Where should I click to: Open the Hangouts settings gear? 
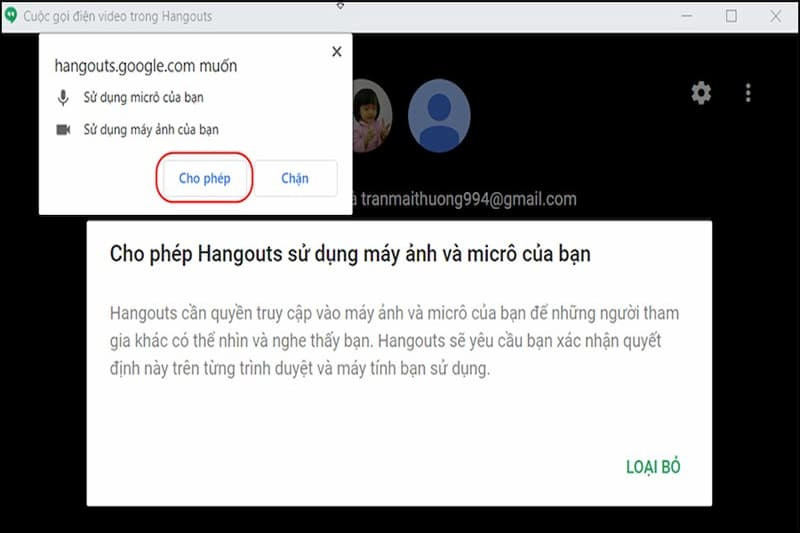click(x=701, y=93)
